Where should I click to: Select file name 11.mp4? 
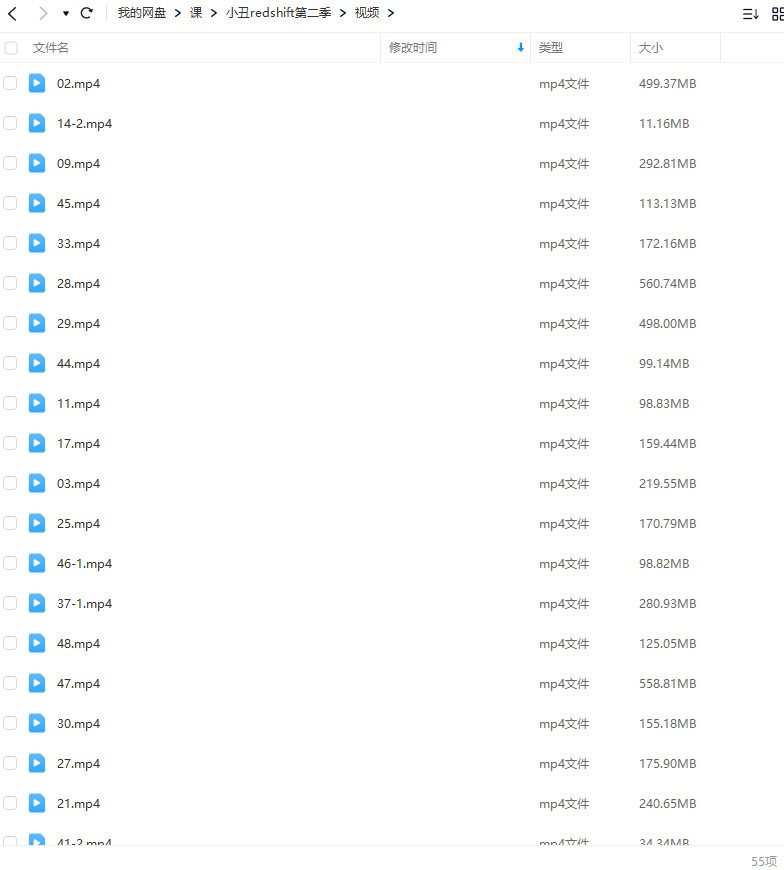78,403
